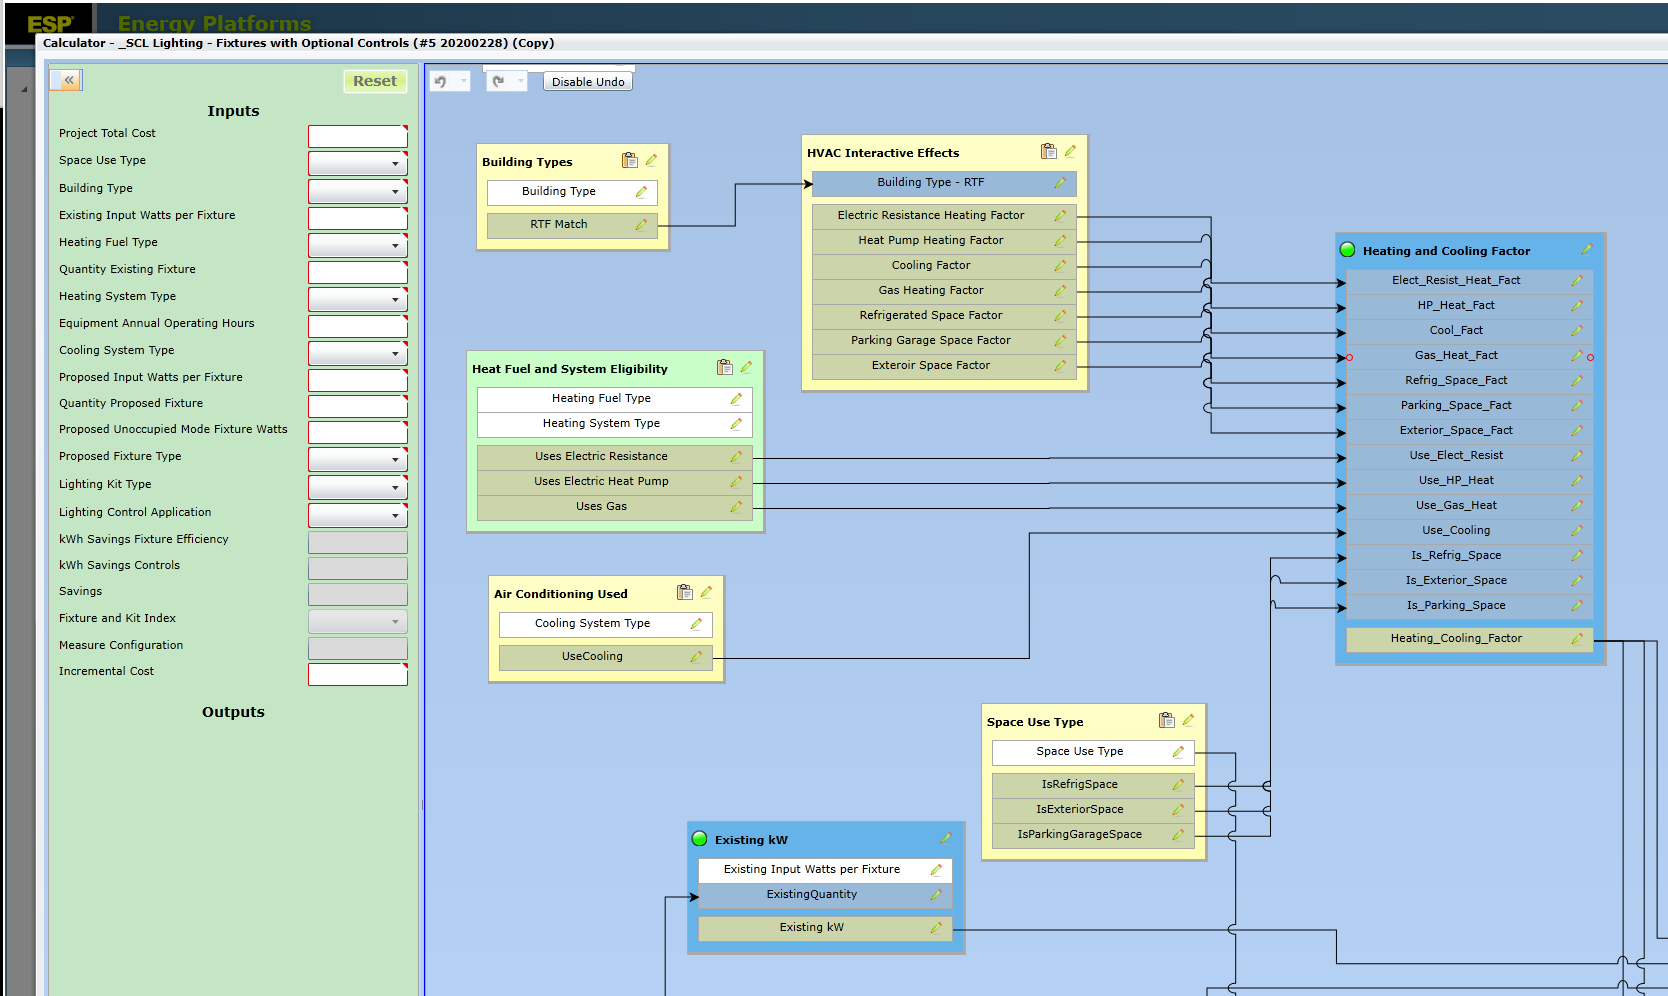Screen dimensions: 1668x996
Task: Toggle green status circle on Existing kW node
Action: tap(700, 839)
